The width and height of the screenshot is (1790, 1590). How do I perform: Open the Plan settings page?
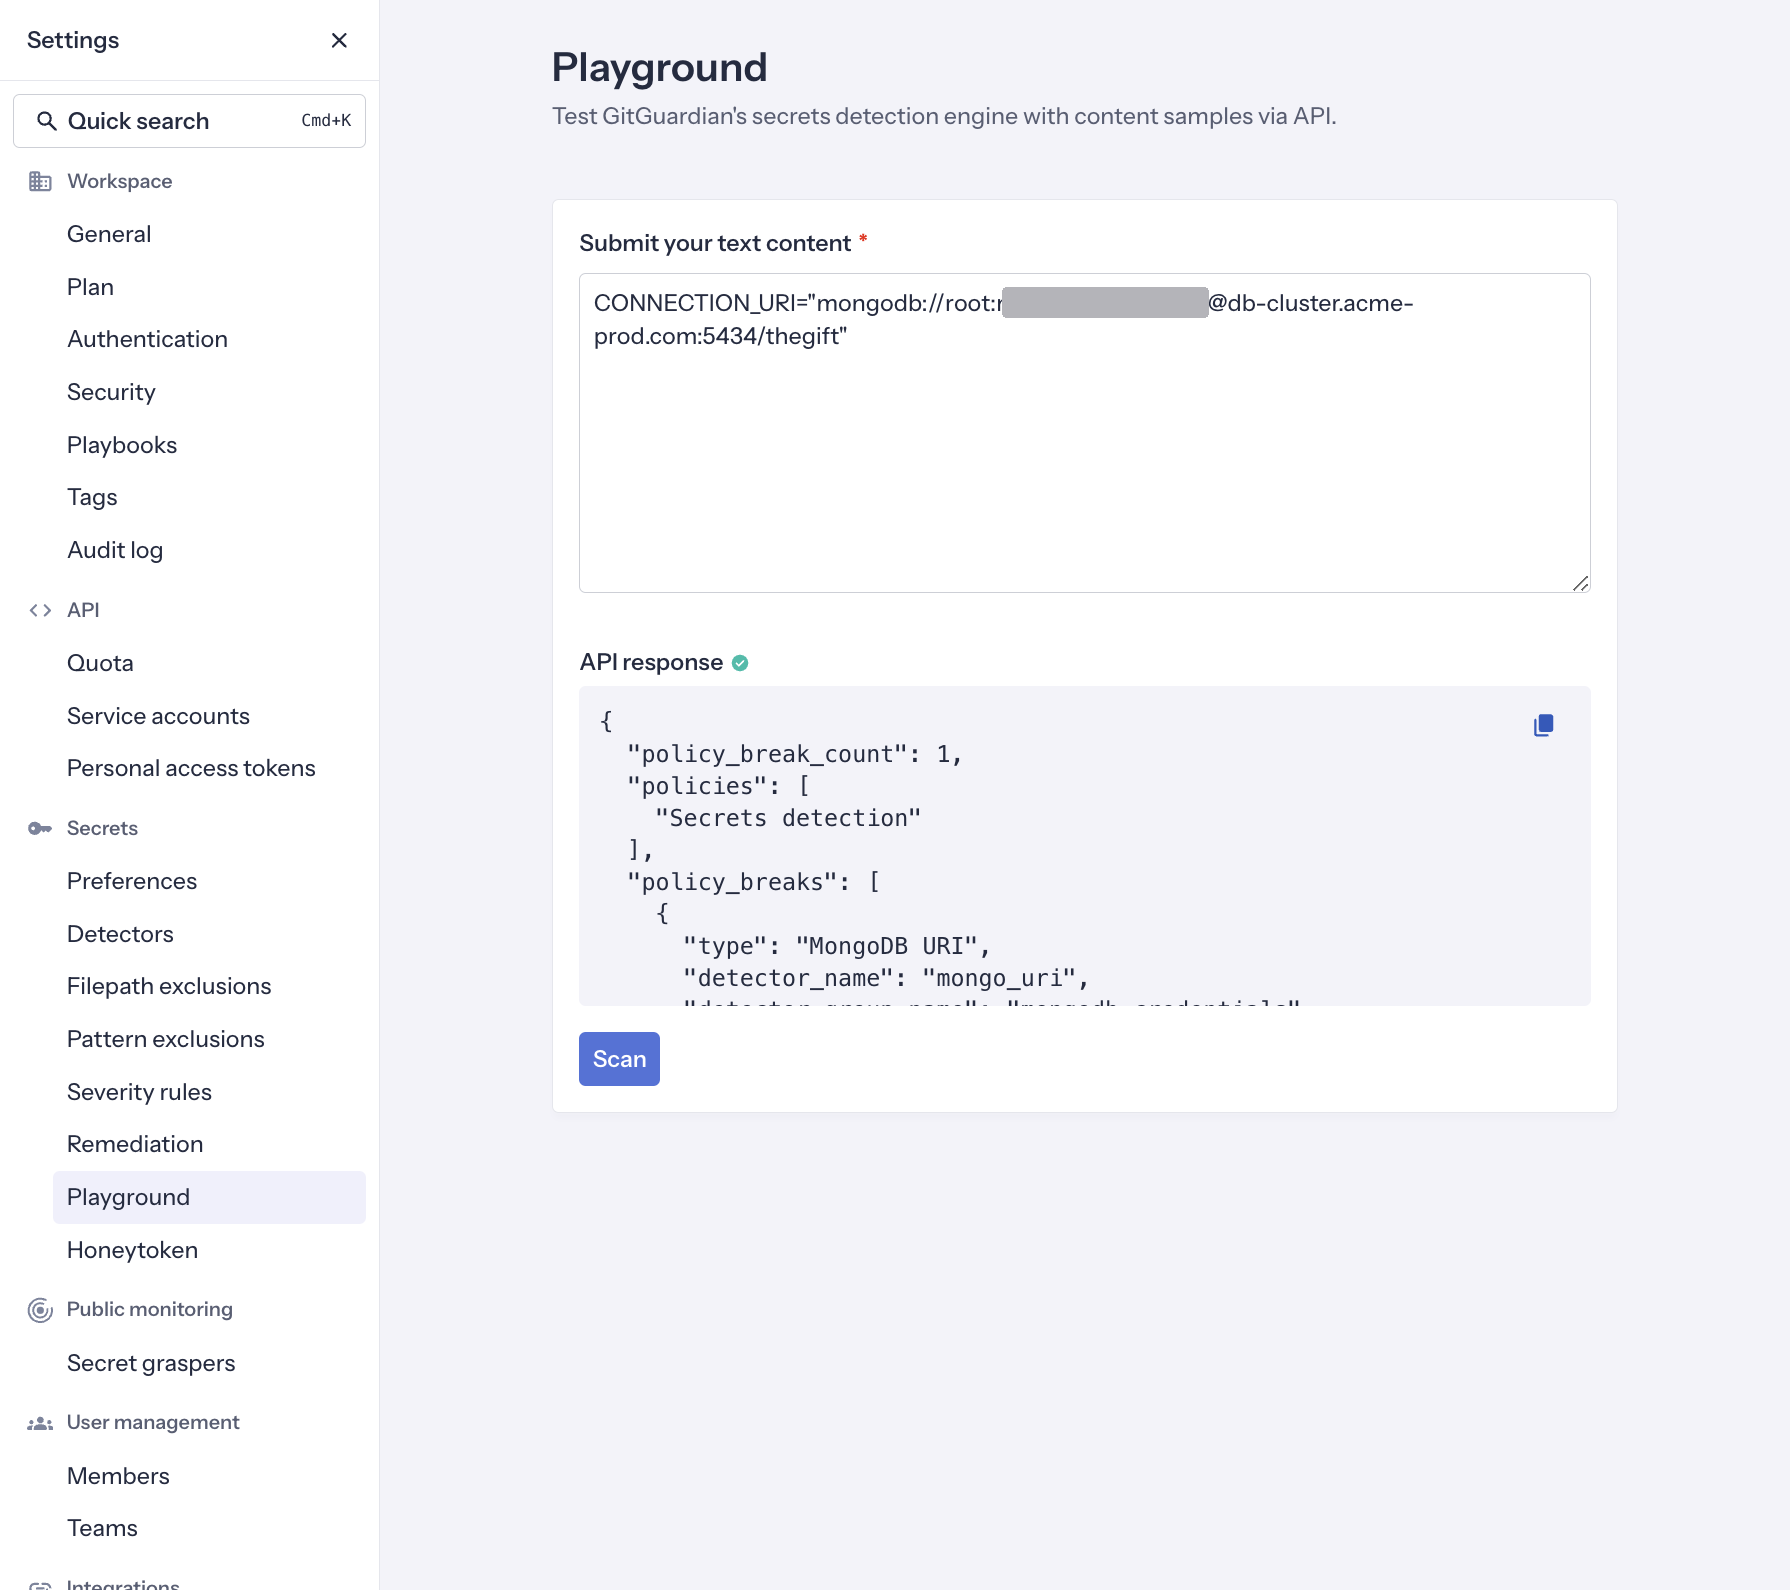click(x=90, y=287)
